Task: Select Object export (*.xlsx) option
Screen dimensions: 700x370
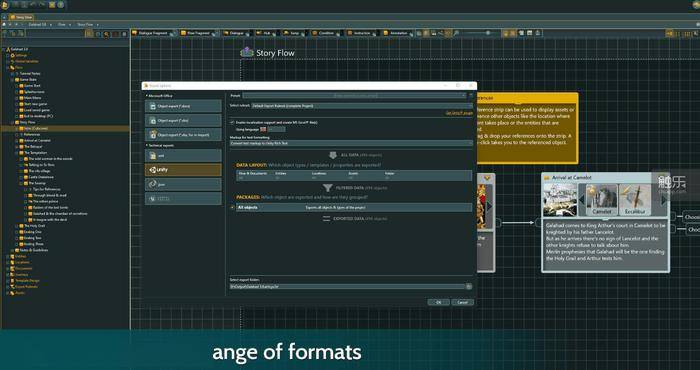Action: (x=183, y=121)
